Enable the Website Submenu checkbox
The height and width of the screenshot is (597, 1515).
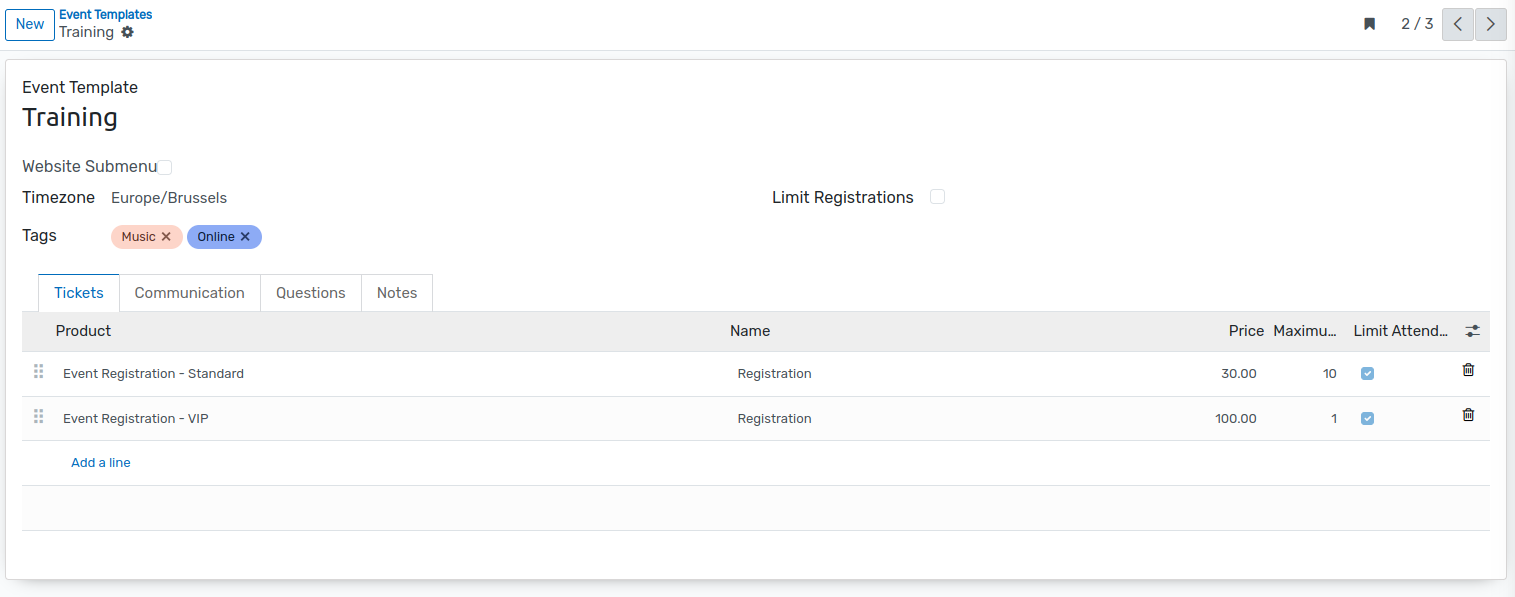click(x=165, y=167)
